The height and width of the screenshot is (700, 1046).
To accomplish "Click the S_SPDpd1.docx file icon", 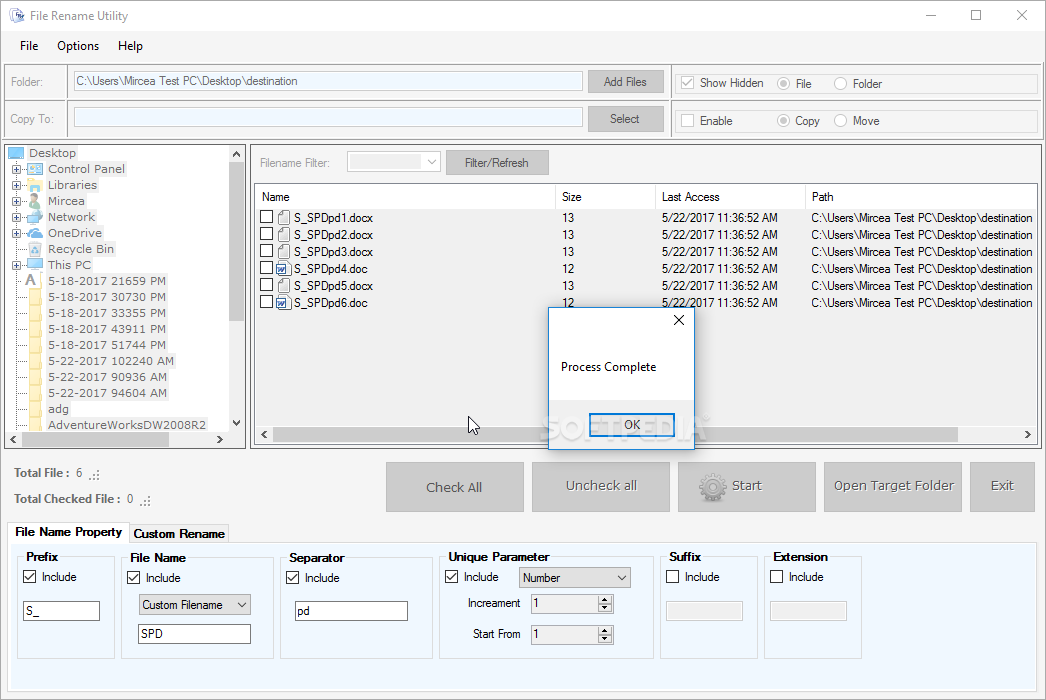I will (284, 218).
